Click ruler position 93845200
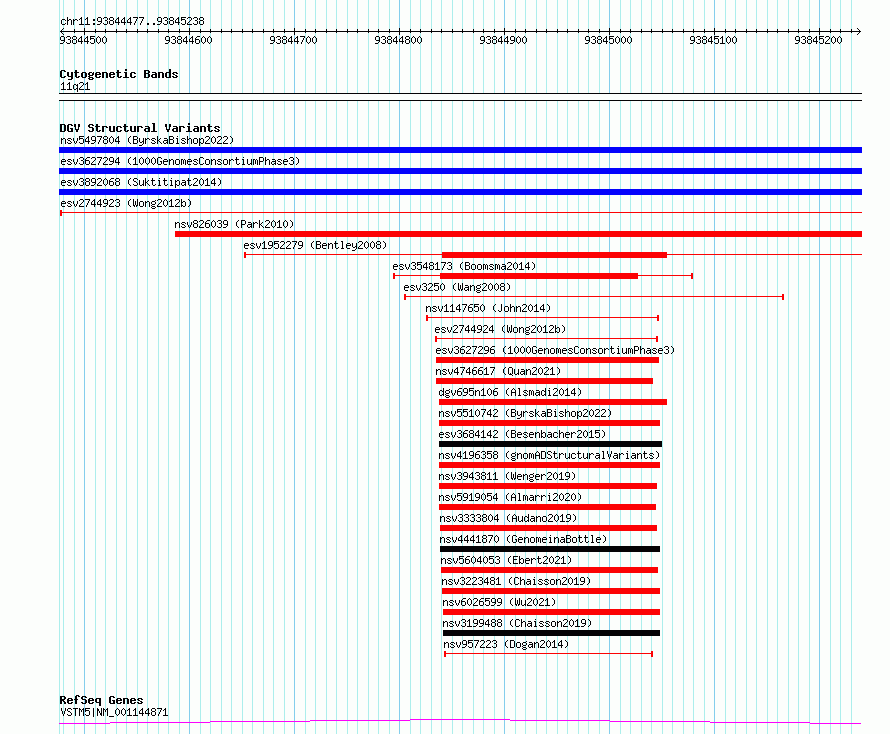The height and width of the screenshot is (734, 890). click(818, 40)
